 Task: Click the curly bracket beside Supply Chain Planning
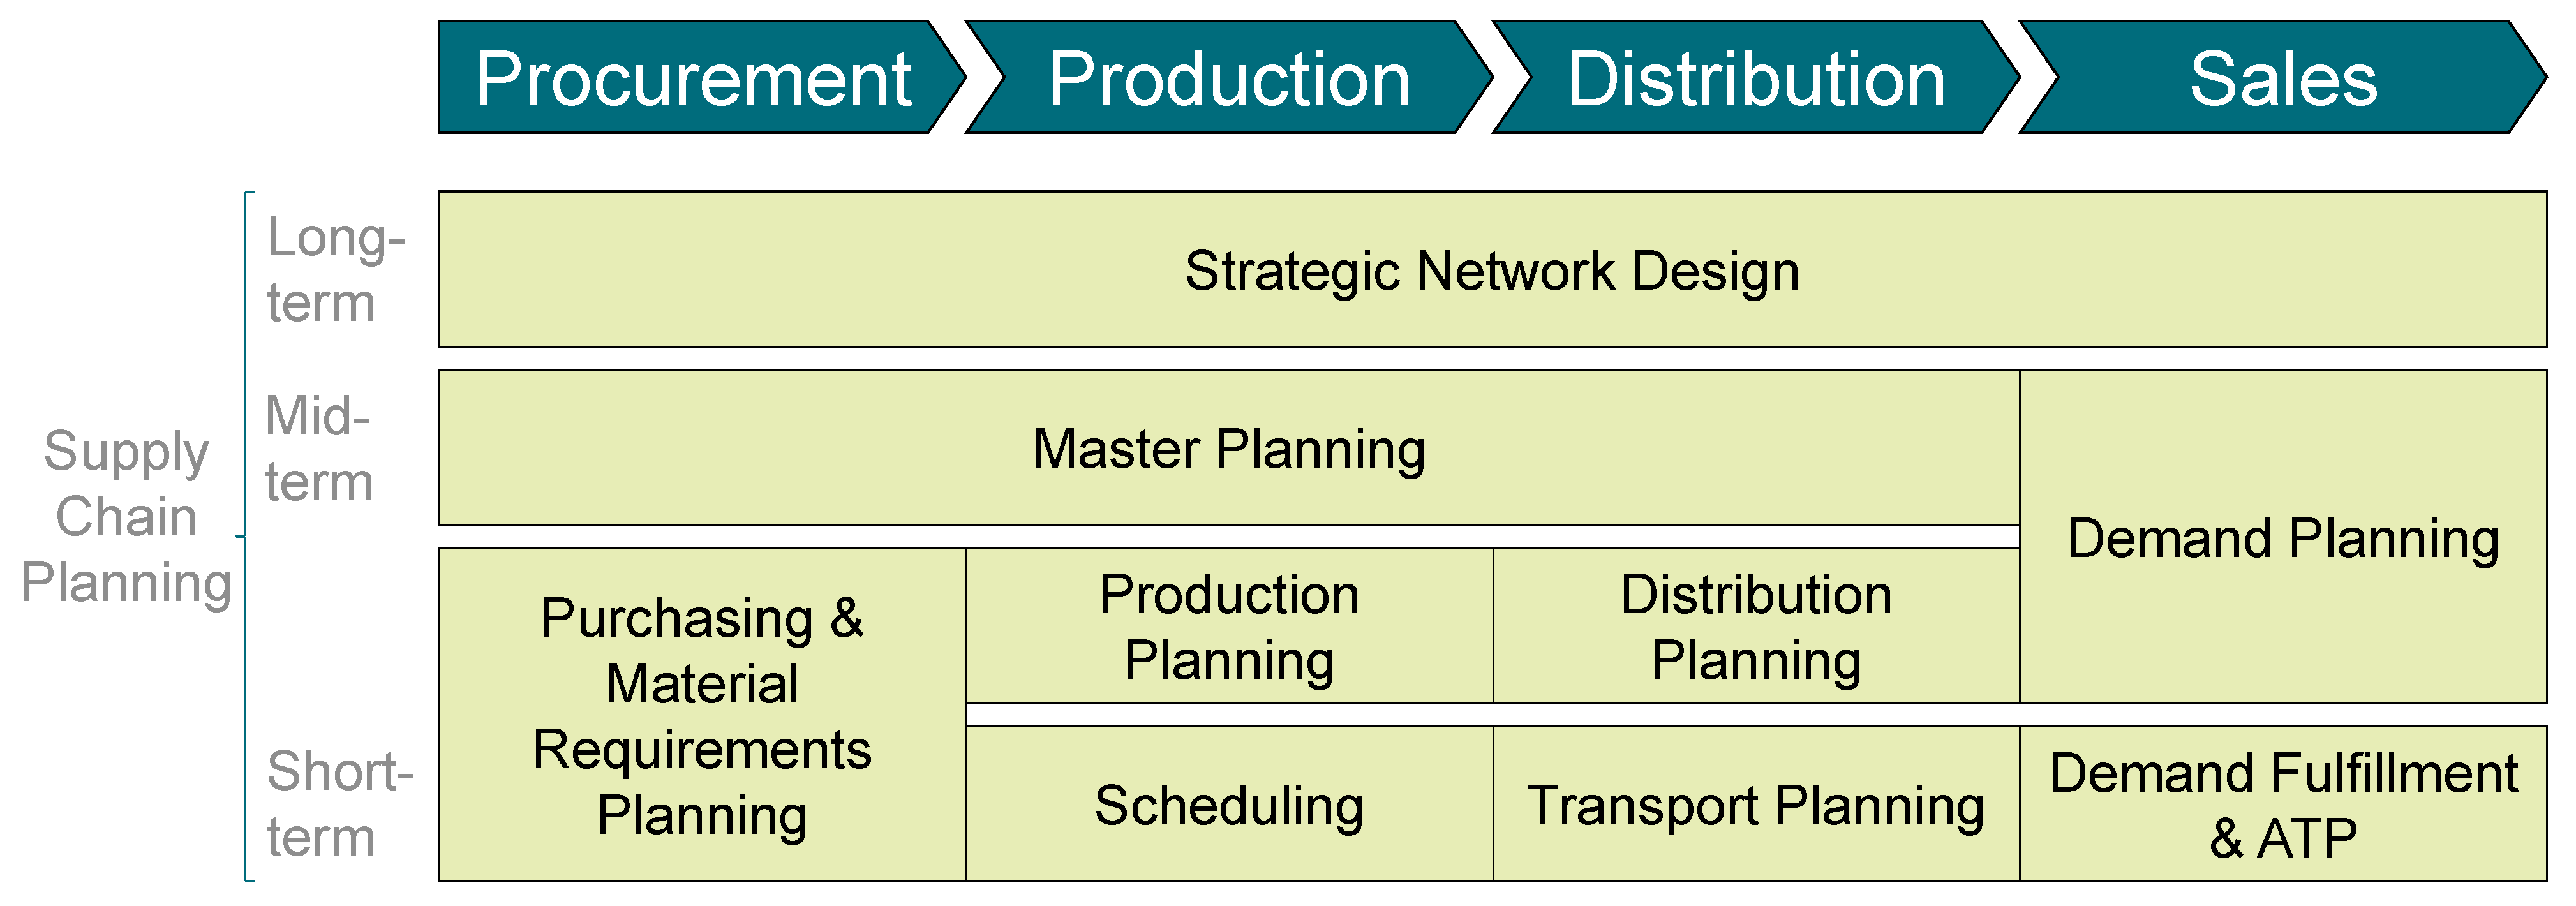pyautogui.click(x=246, y=536)
